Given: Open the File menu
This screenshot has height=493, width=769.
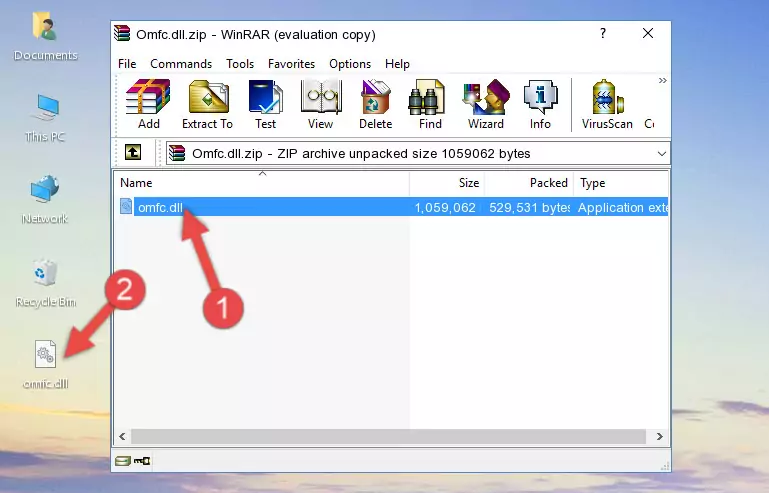Looking at the screenshot, I should (127, 64).
